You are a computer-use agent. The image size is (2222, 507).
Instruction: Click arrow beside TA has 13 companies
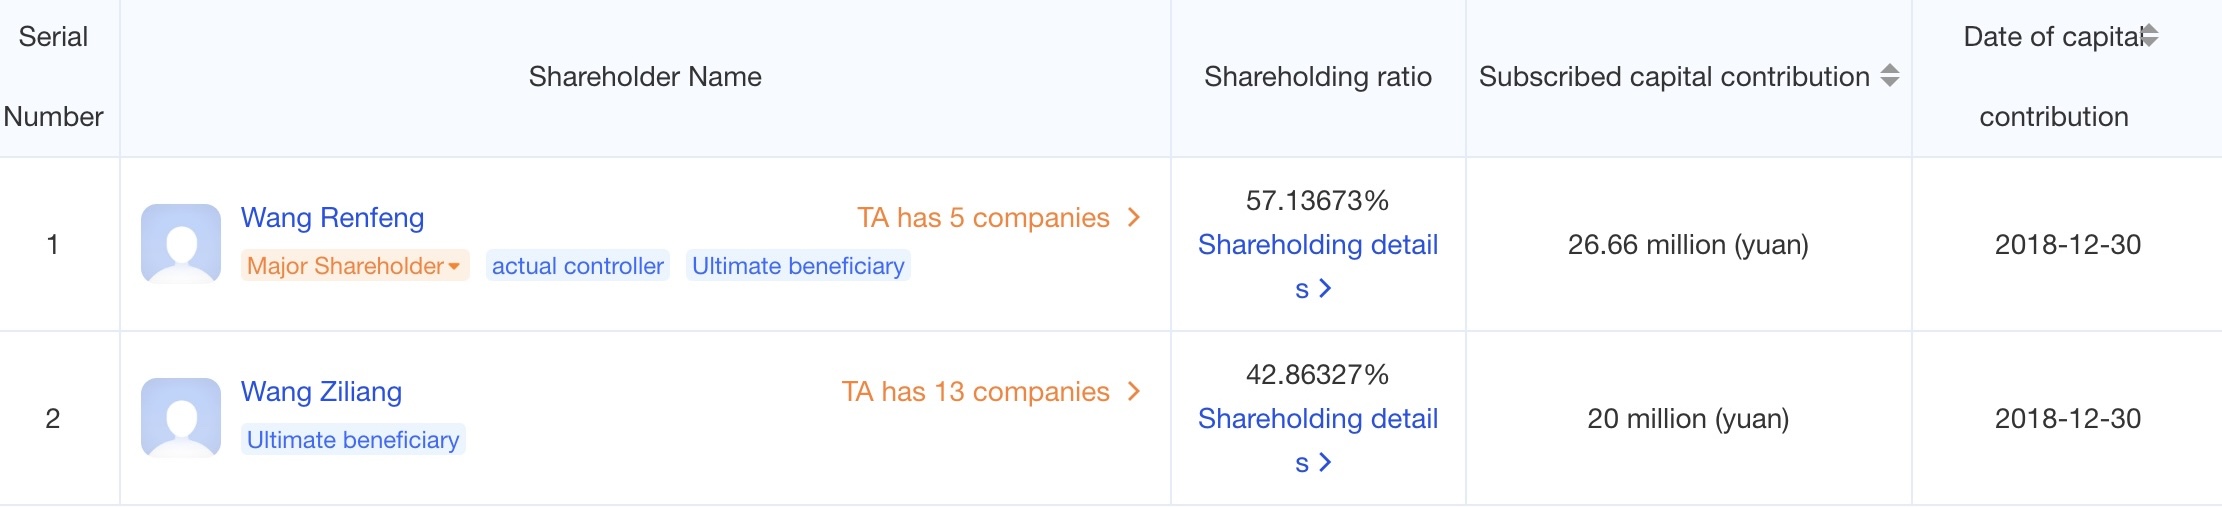(1134, 391)
